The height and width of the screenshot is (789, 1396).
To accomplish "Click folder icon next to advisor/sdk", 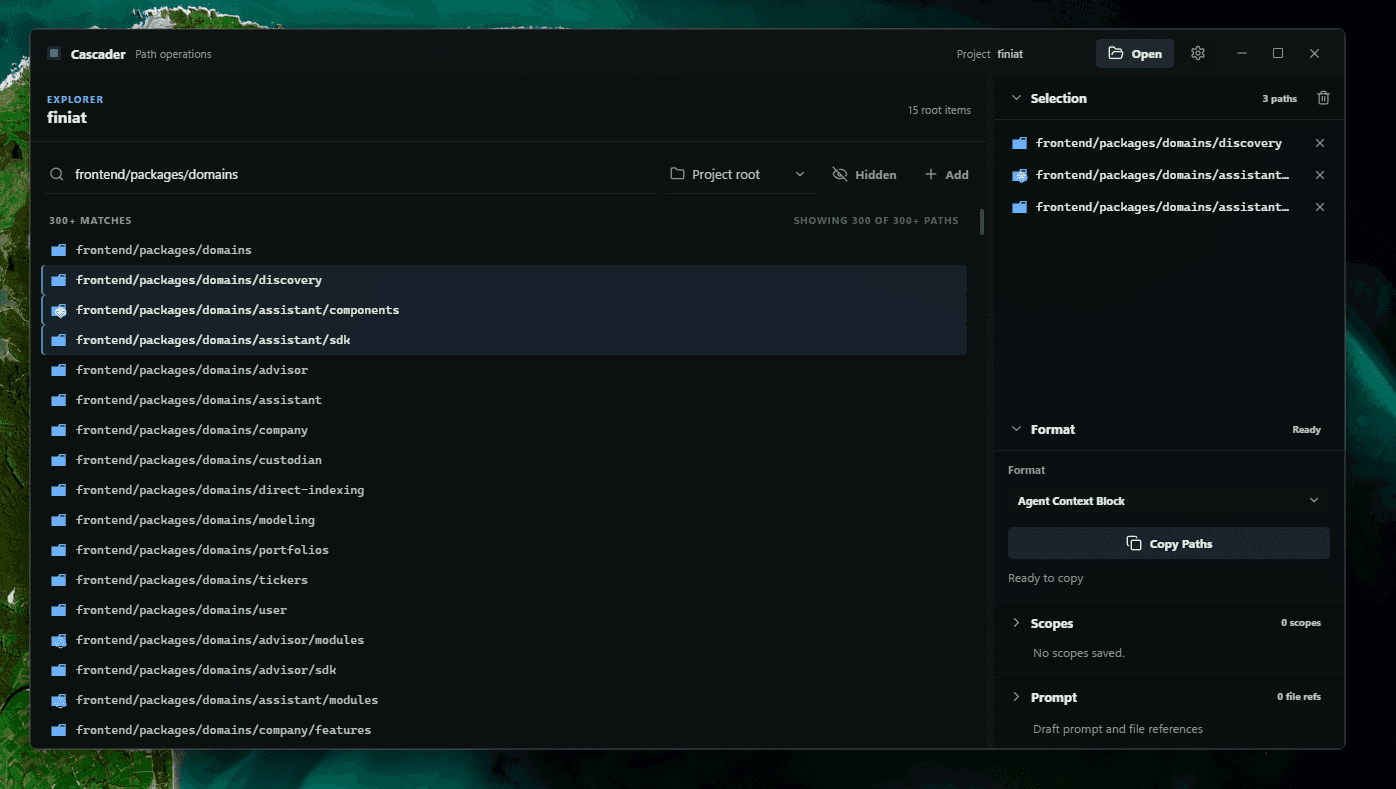I will [x=59, y=670].
